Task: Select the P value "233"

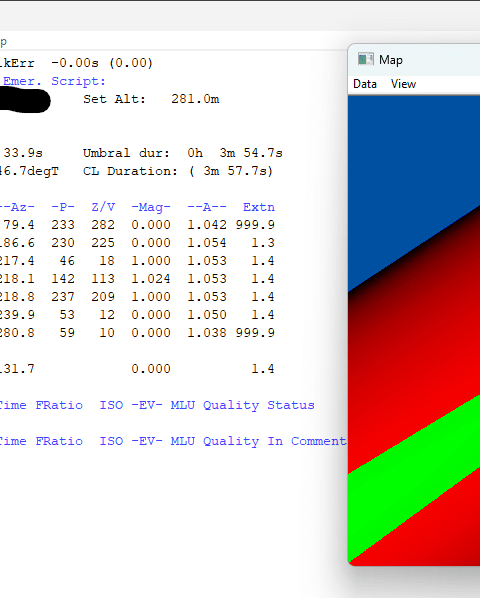Action: coord(63,225)
